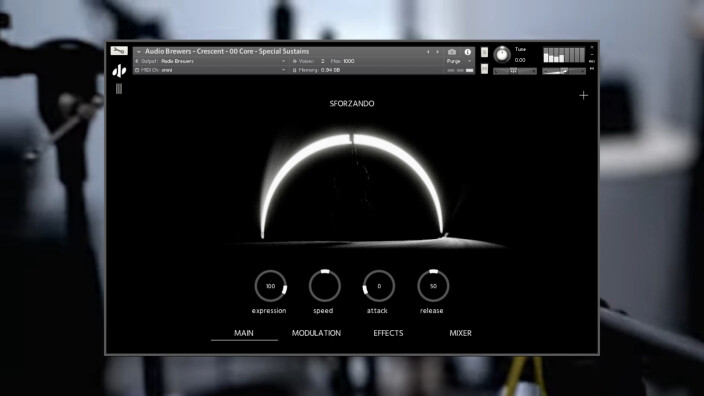Select next instrument preset arrow
704x396 pixels.
tap(437, 52)
